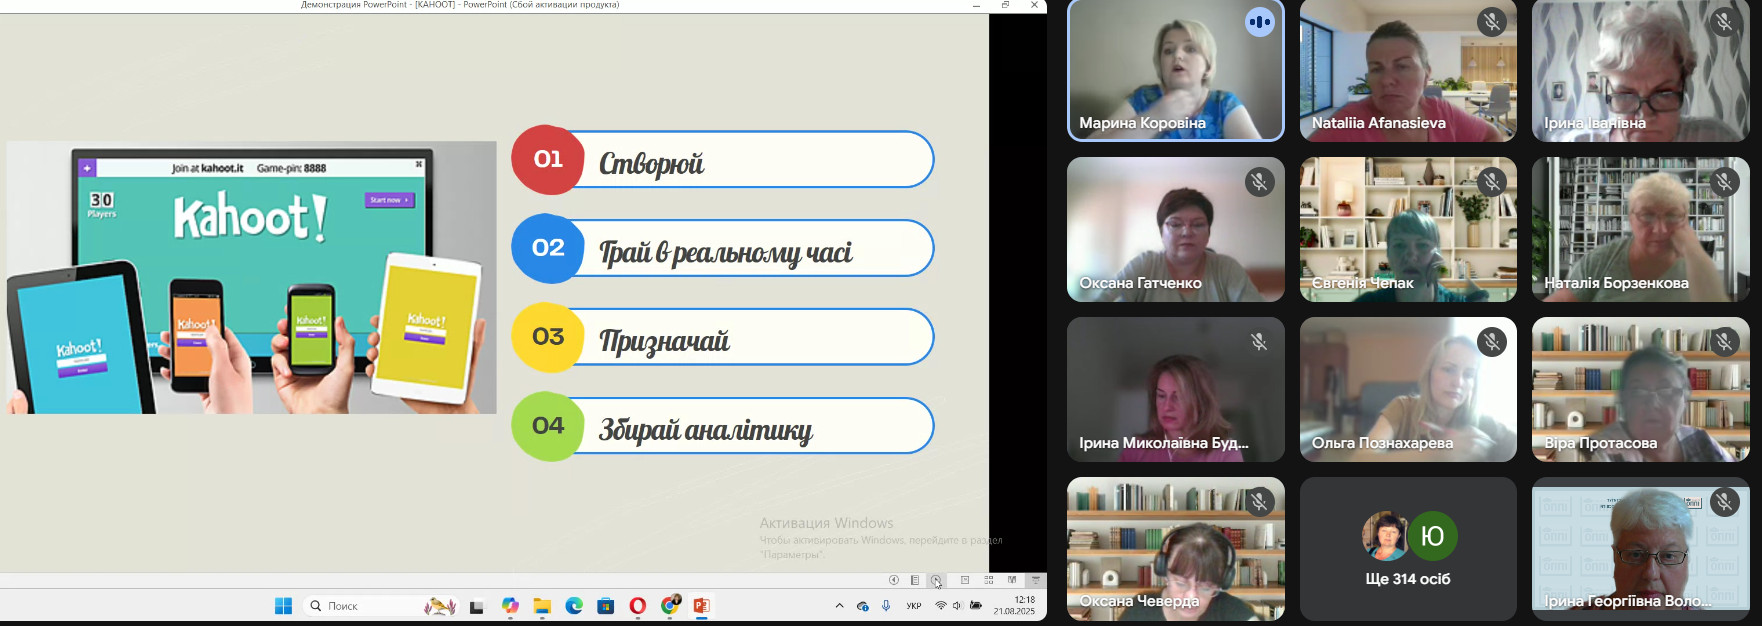Image resolution: width=1762 pixels, height=626 pixels.
Task: Click the muted mic icon on Ірина Георгіївна
Action: click(1723, 502)
